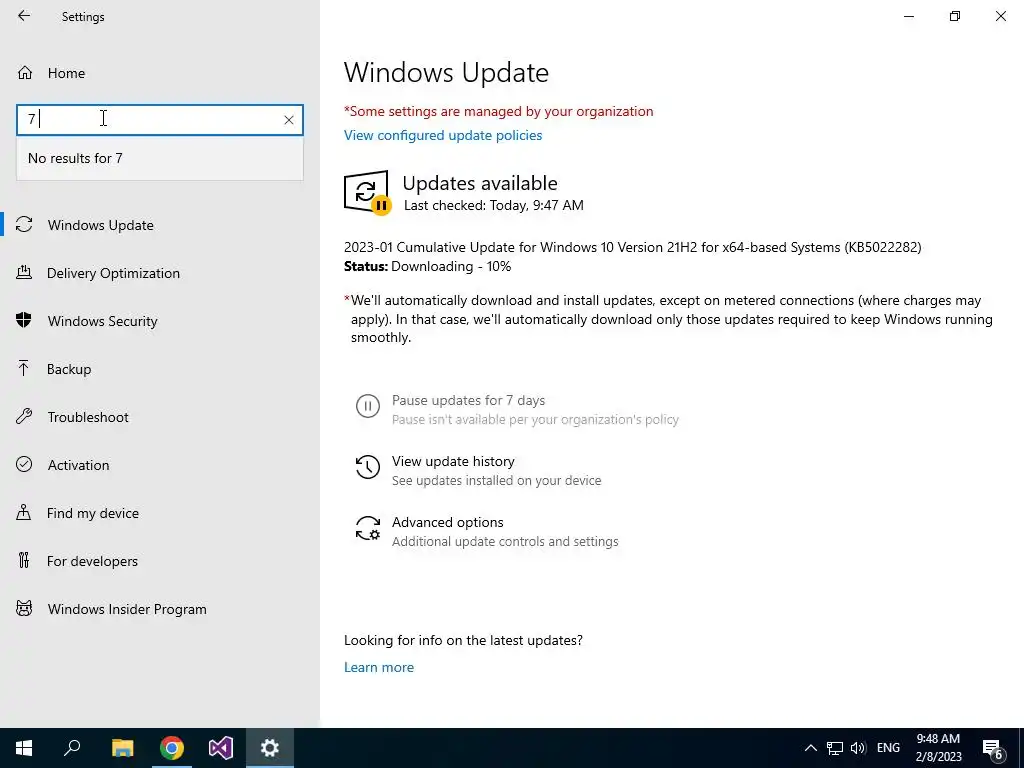The width and height of the screenshot is (1024, 768).
Task: Click the volume speaker tray icon
Action: click(x=858, y=748)
